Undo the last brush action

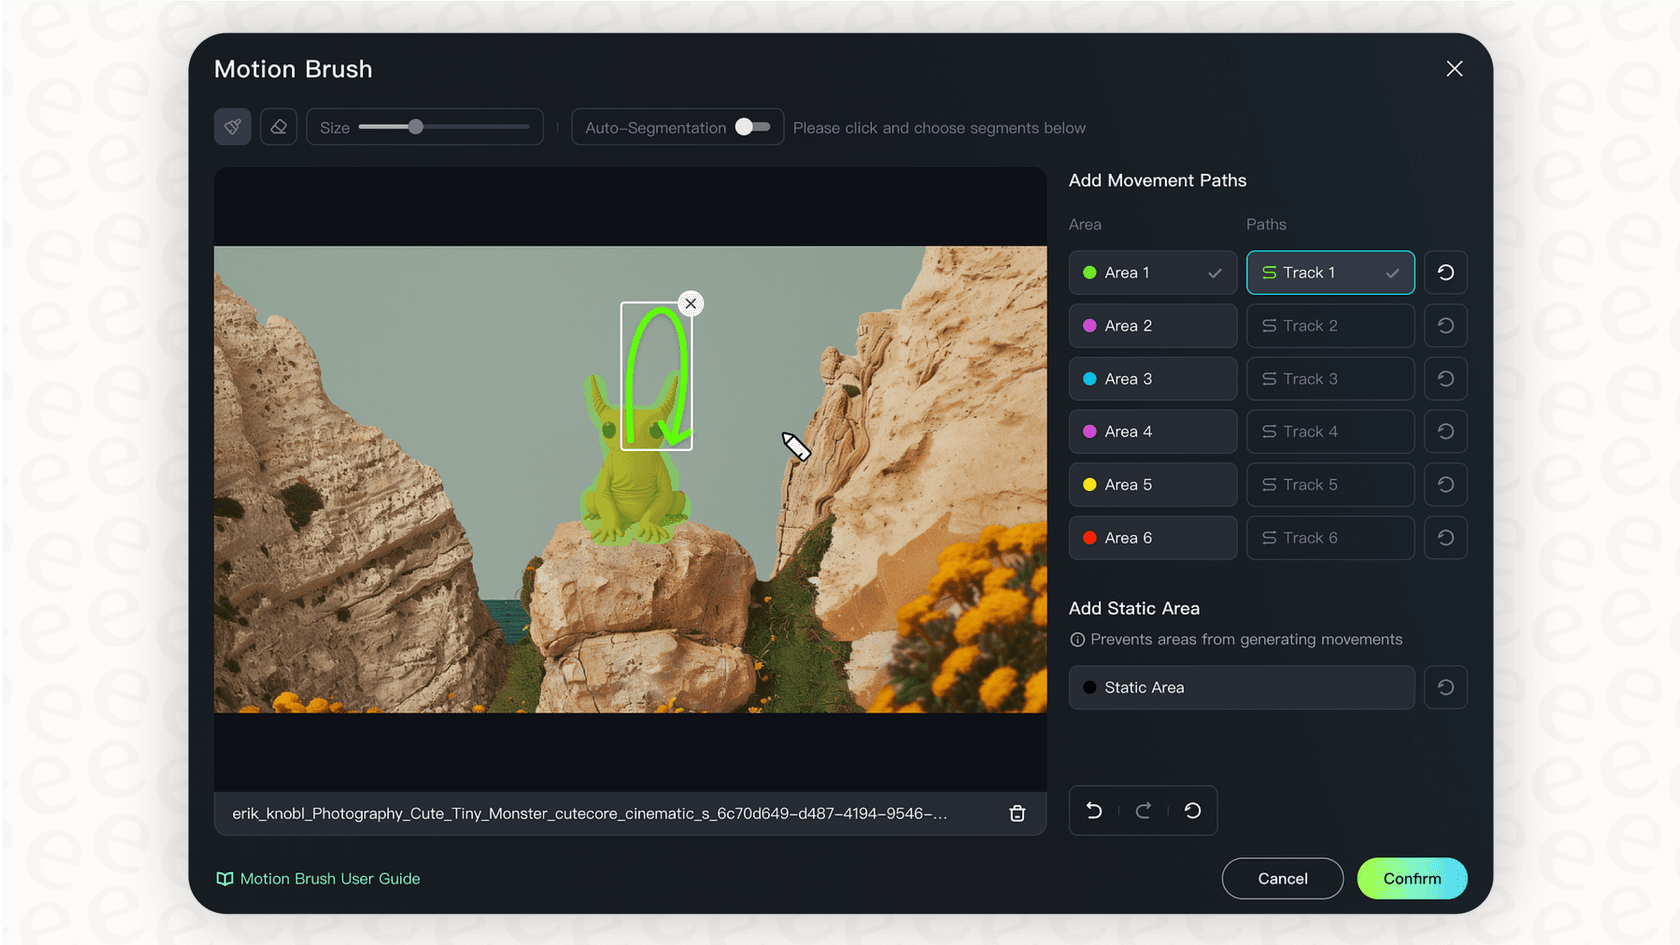pos(1093,810)
